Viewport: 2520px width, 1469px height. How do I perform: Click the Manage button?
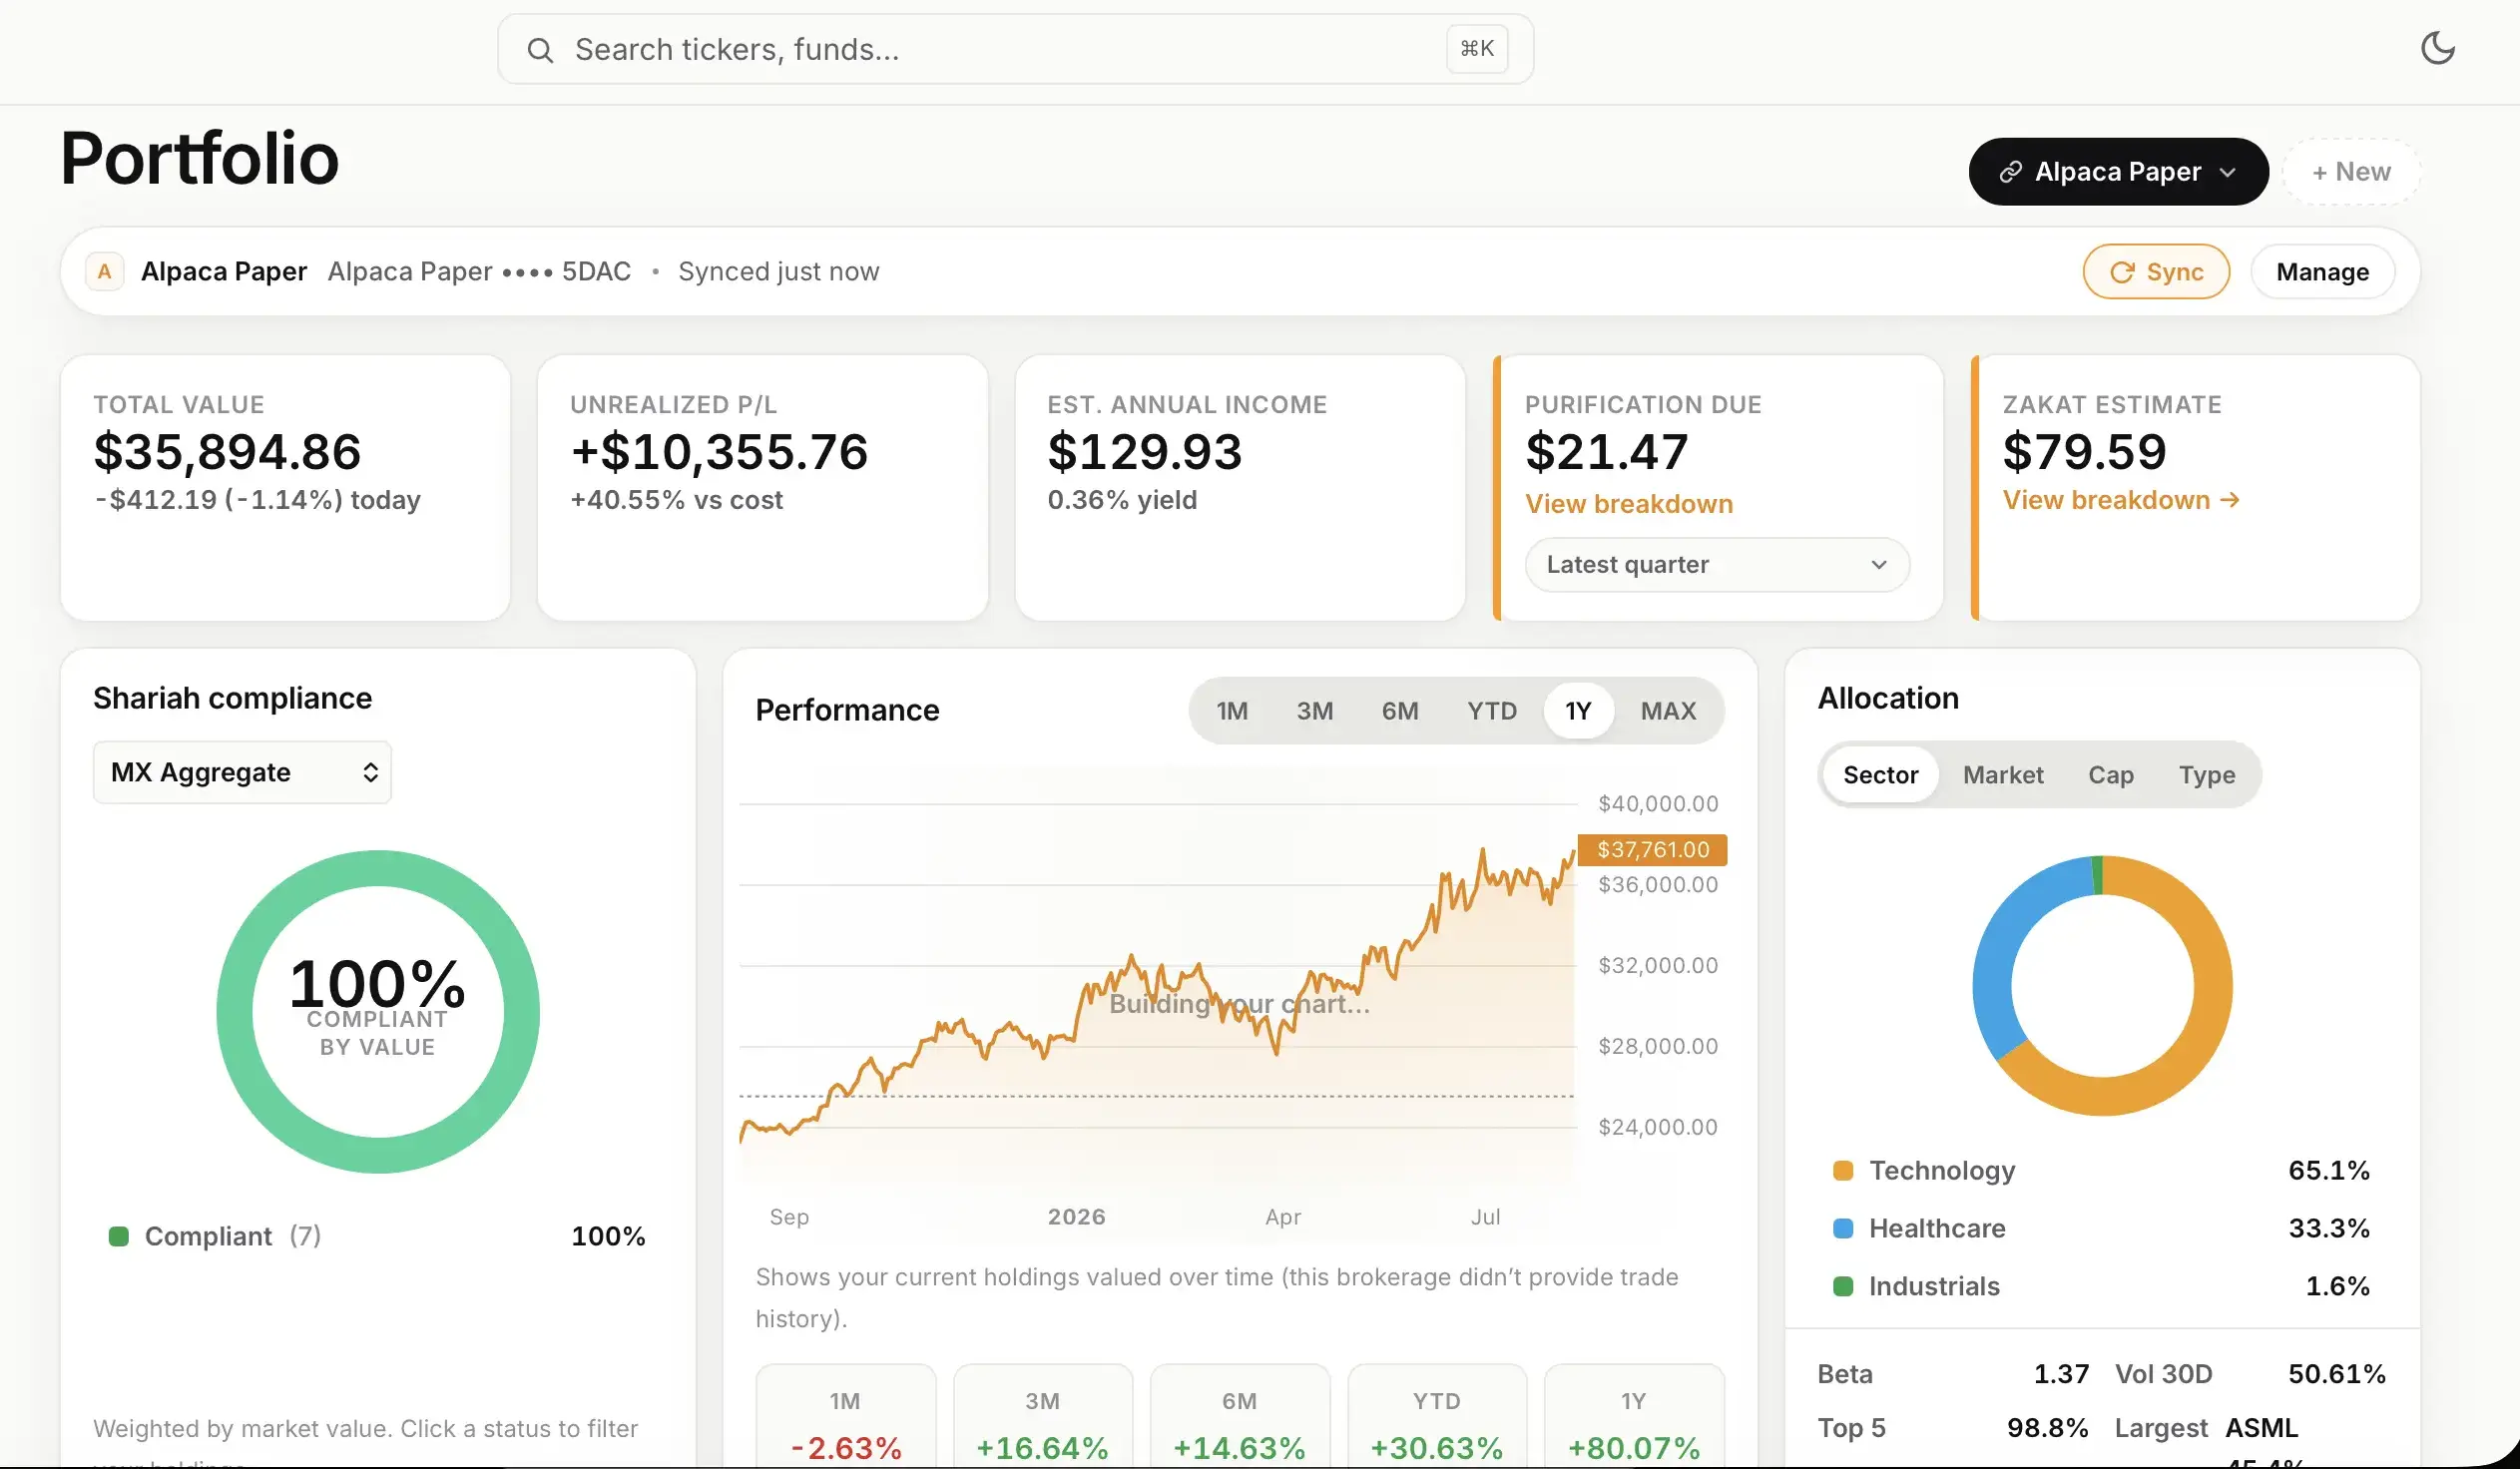click(2322, 272)
